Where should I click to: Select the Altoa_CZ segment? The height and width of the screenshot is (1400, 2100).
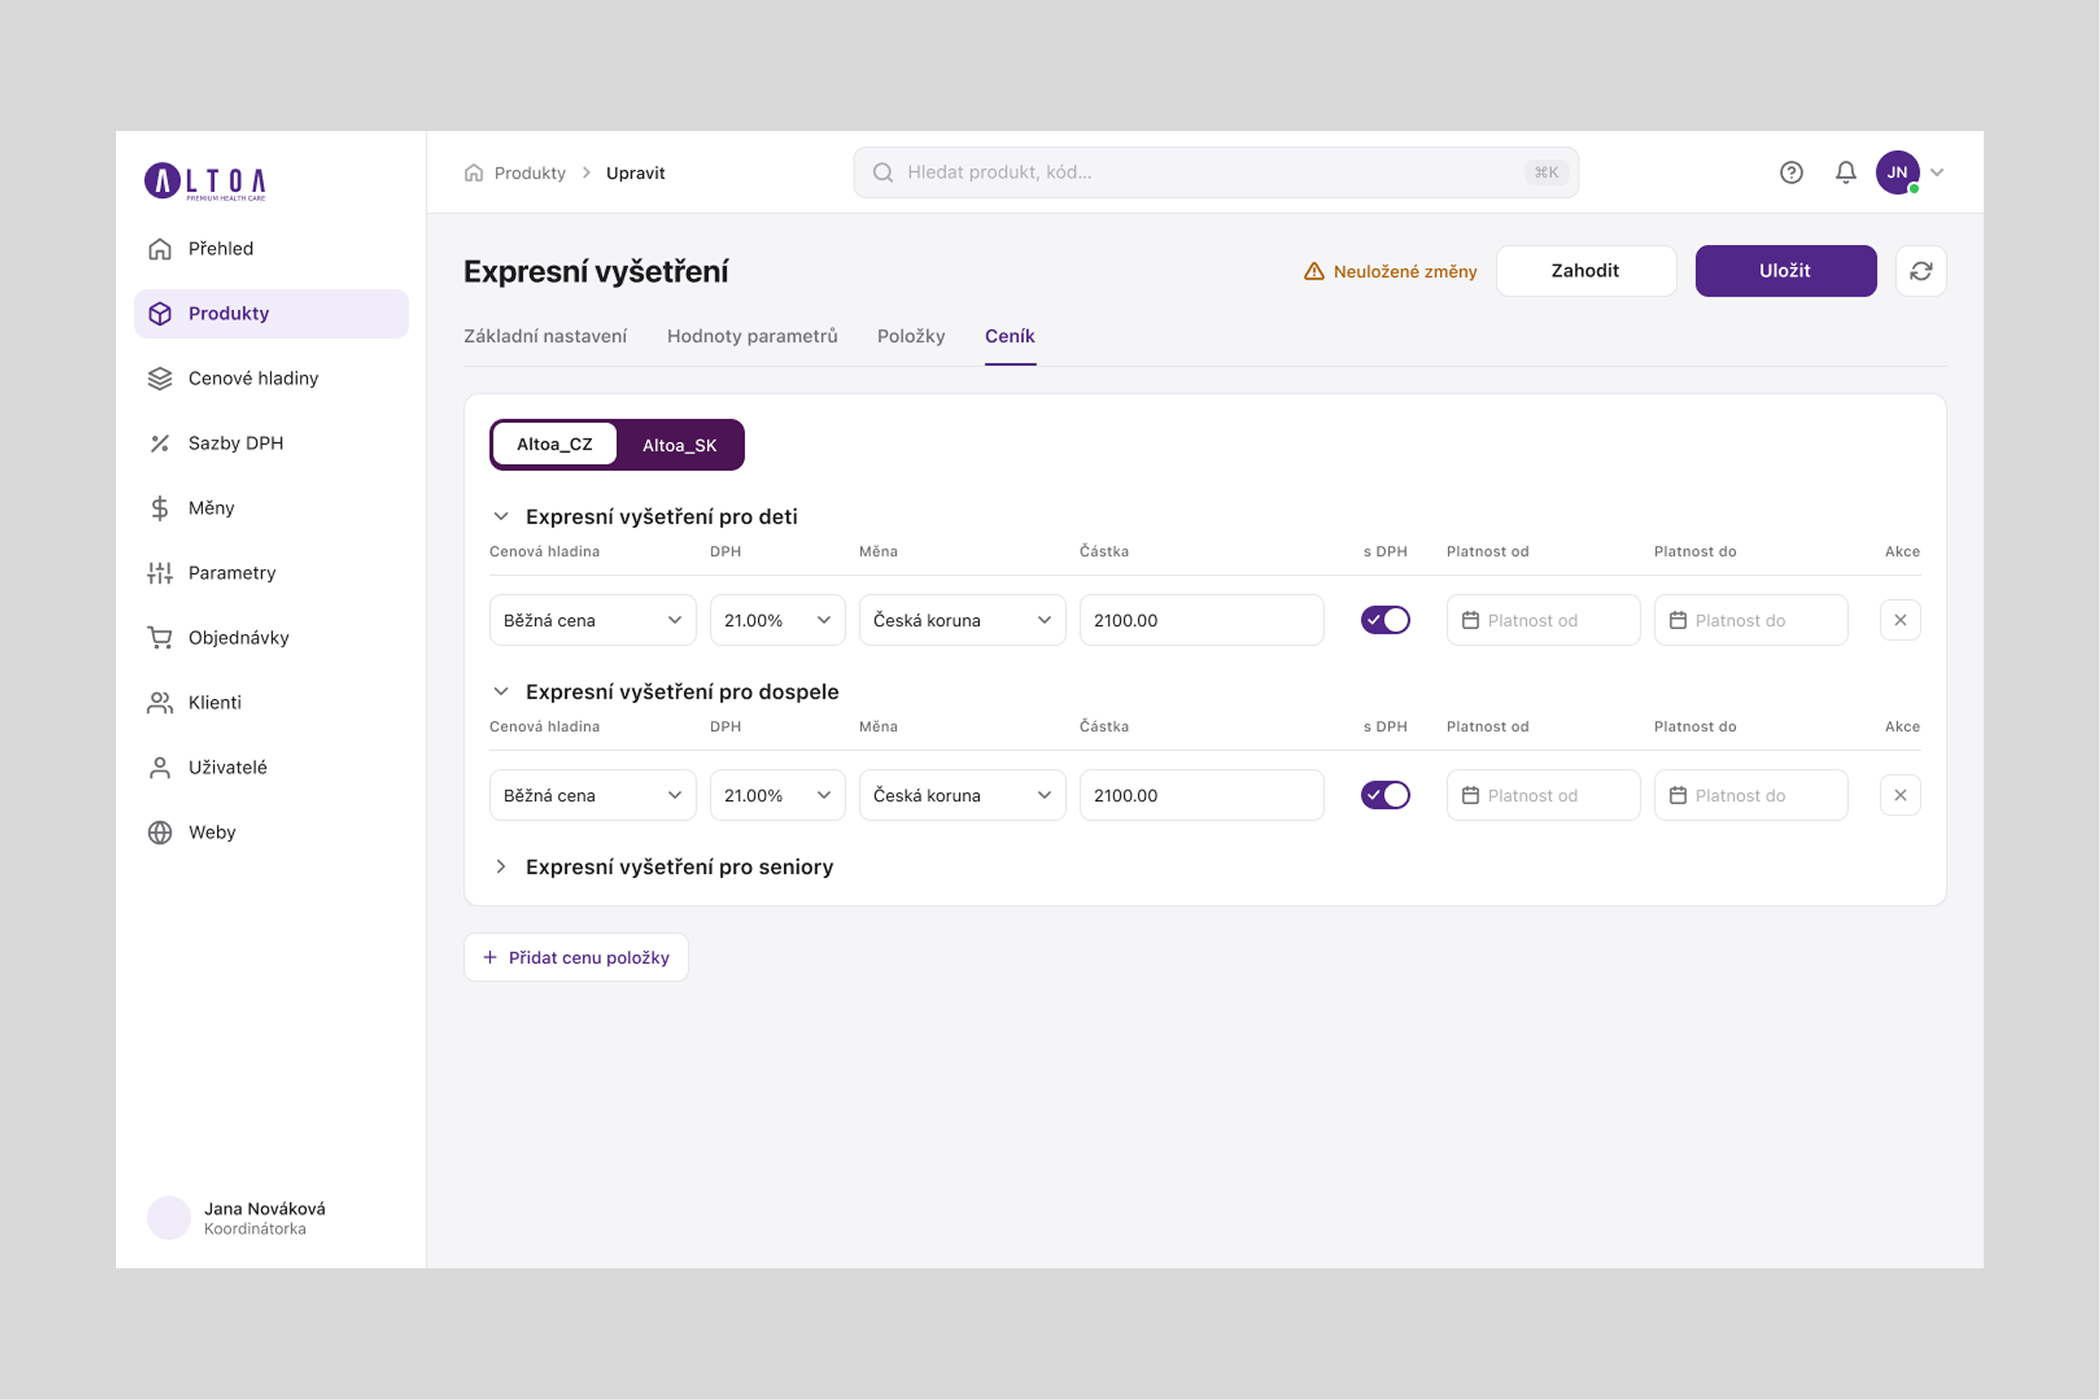pyautogui.click(x=554, y=445)
